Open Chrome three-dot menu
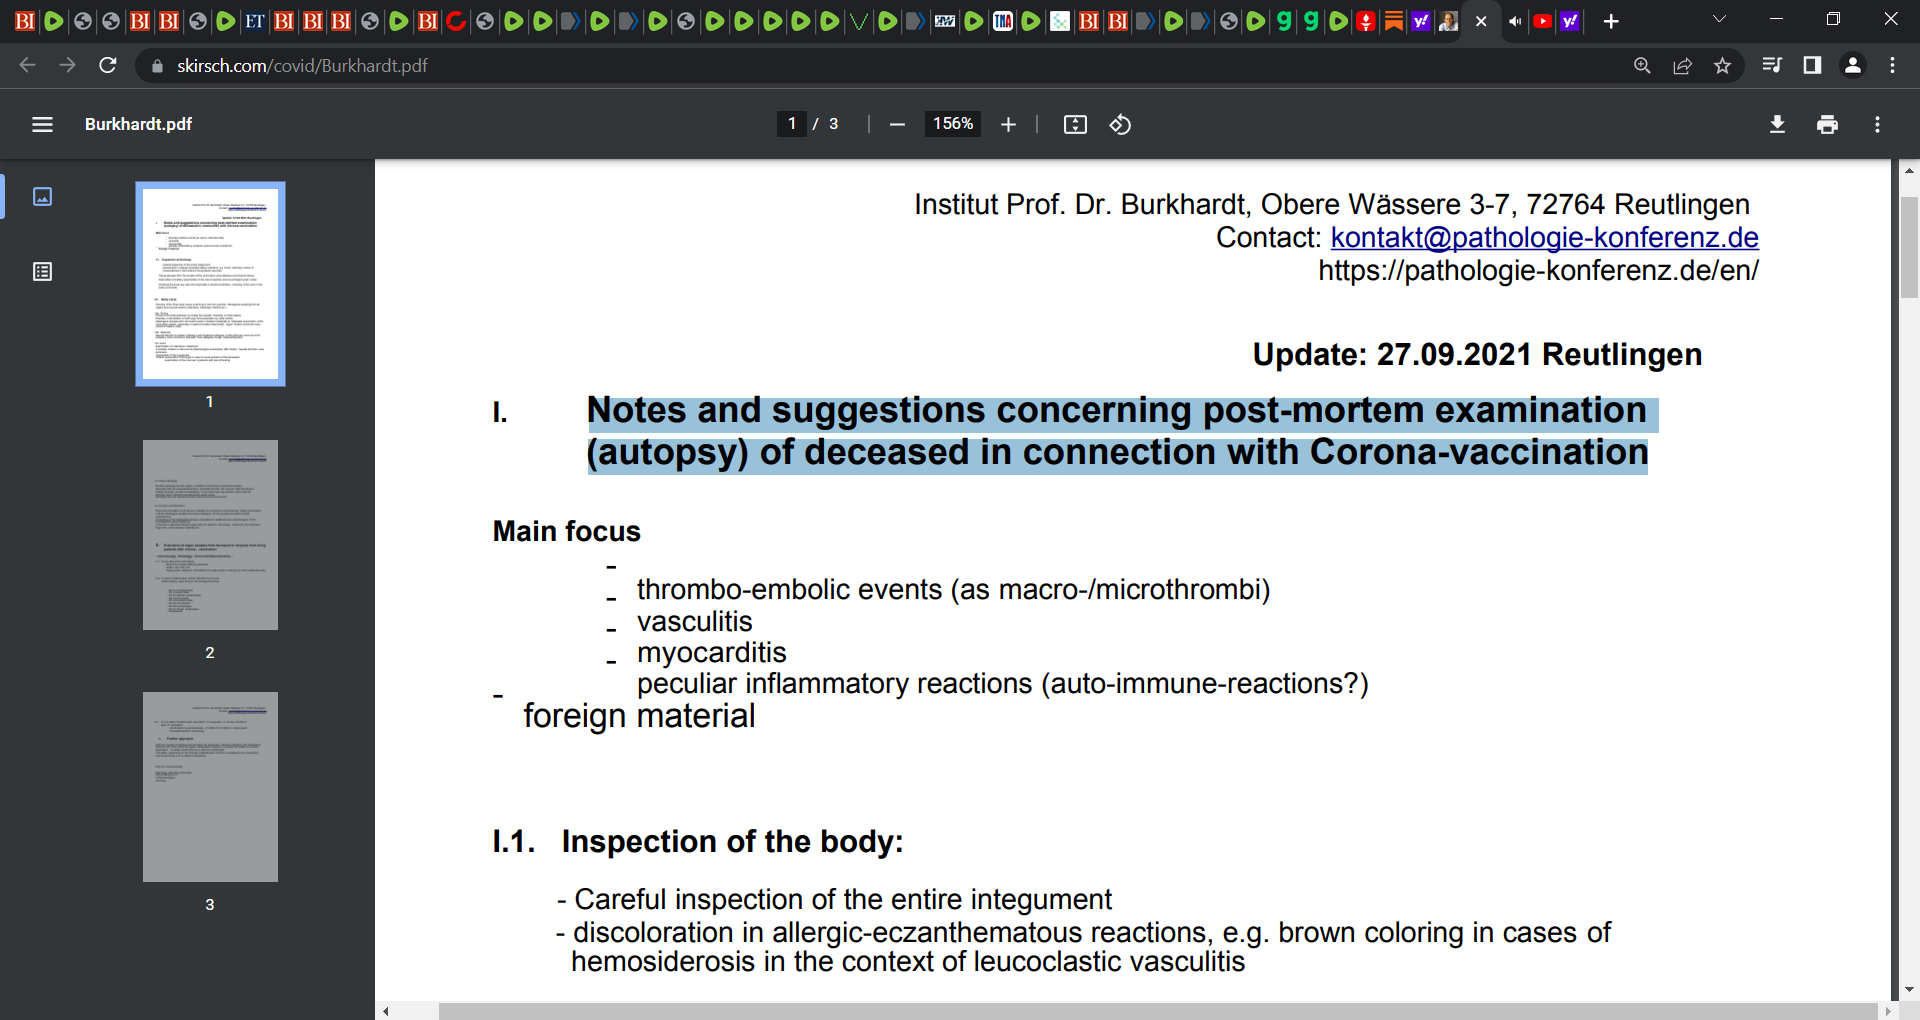The image size is (1920, 1020). coord(1892,65)
